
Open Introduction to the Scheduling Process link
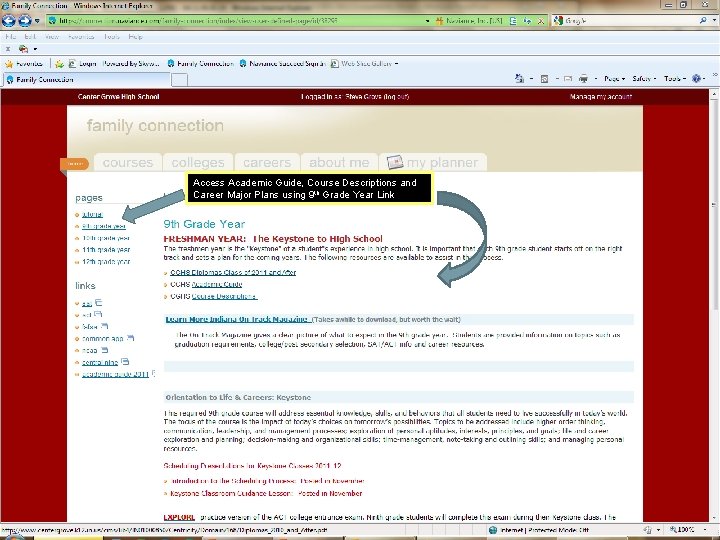pyautogui.click(x=267, y=481)
